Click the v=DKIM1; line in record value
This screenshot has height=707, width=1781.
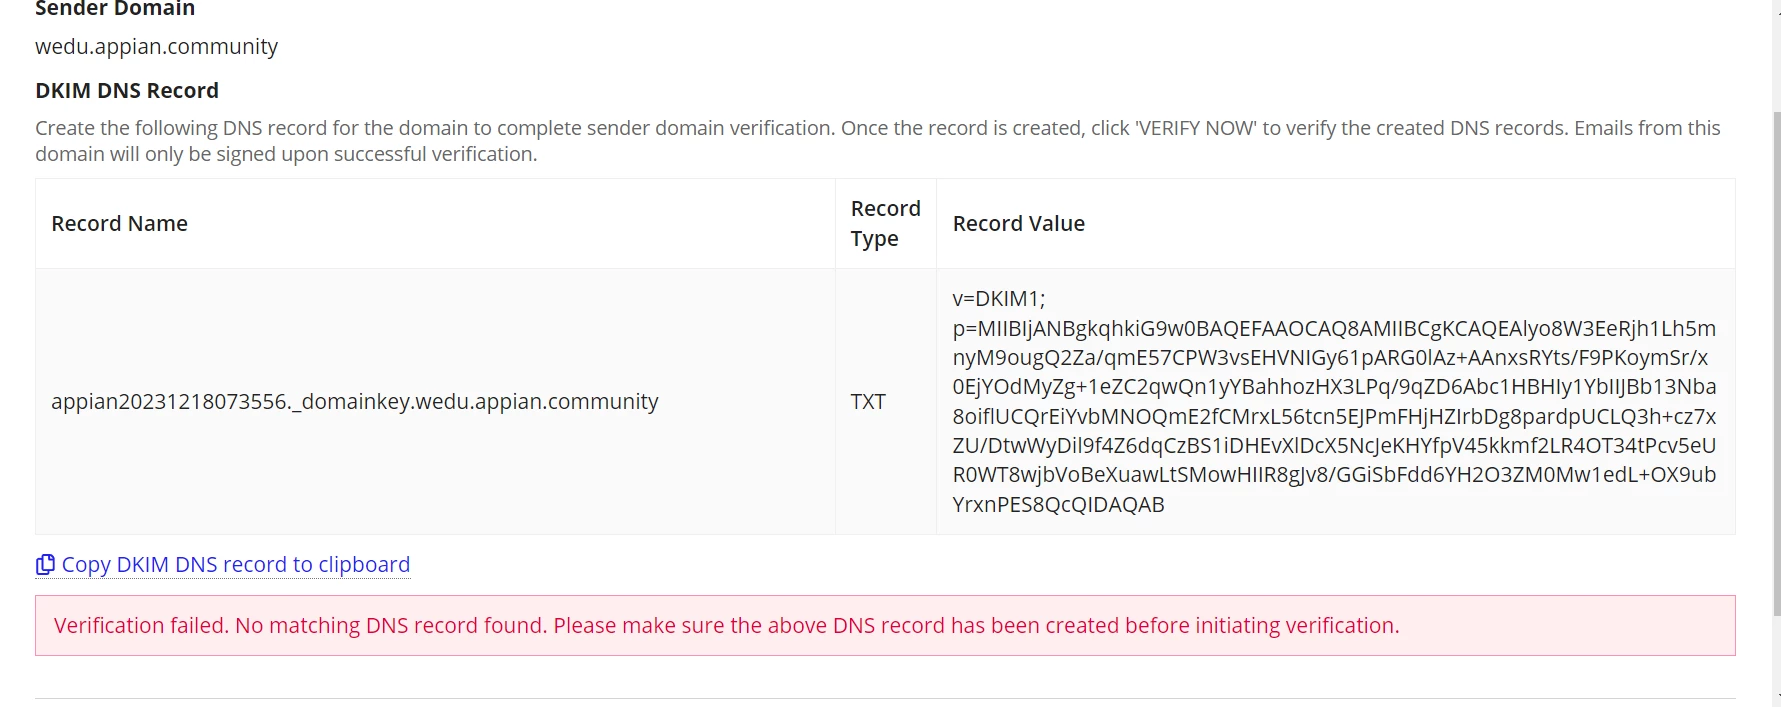[998, 299]
